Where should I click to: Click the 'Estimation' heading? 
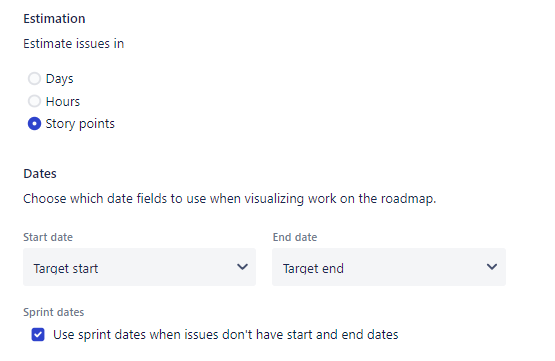[x=54, y=18]
